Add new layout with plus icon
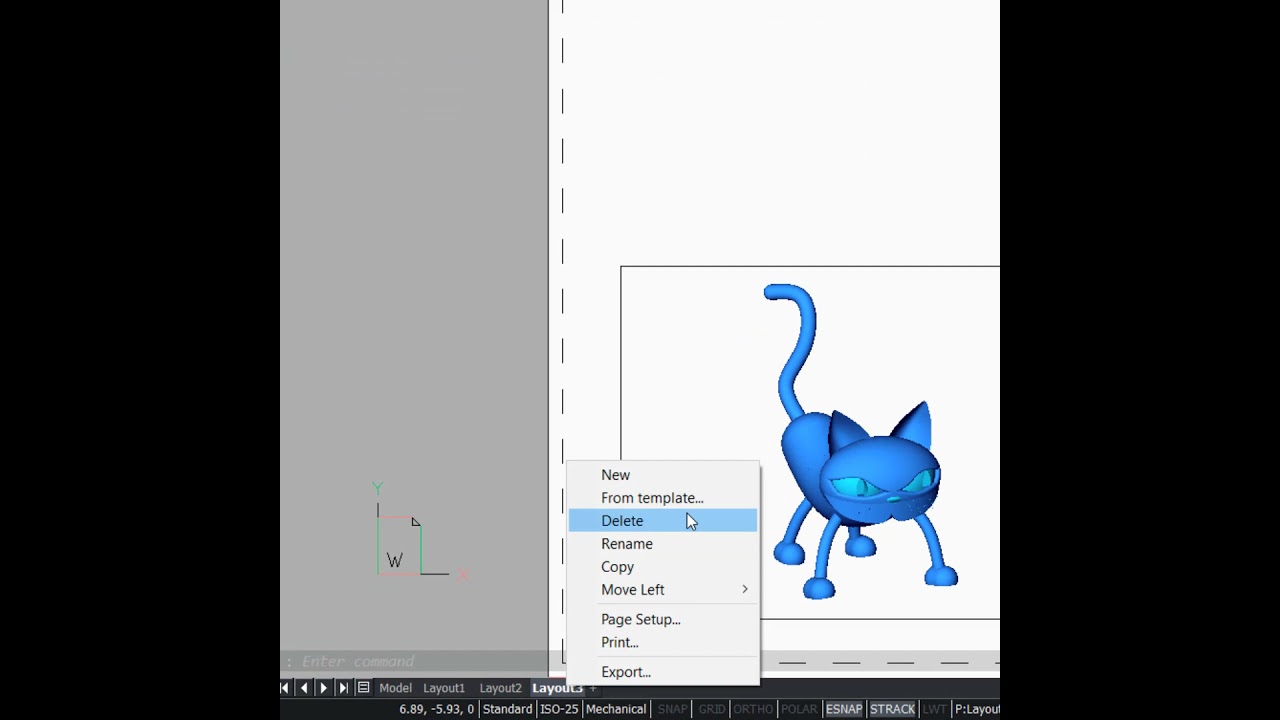The height and width of the screenshot is (720, 1280). [x=592, y=688]
